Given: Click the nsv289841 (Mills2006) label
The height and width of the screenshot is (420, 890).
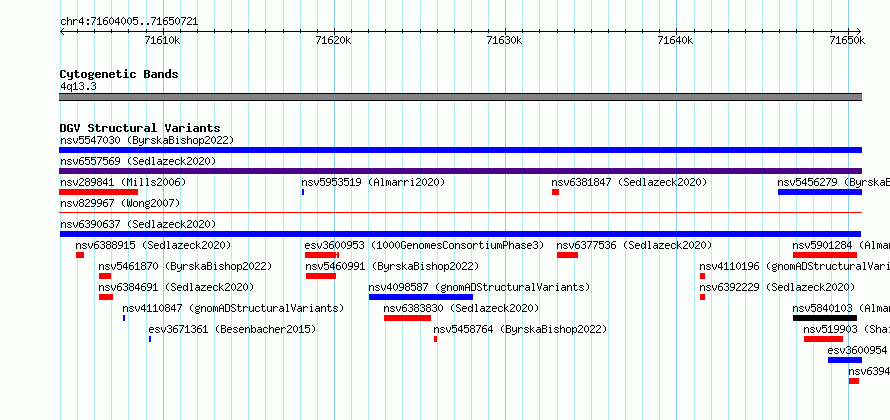Looking at the screenshot, I should [123, 183].
